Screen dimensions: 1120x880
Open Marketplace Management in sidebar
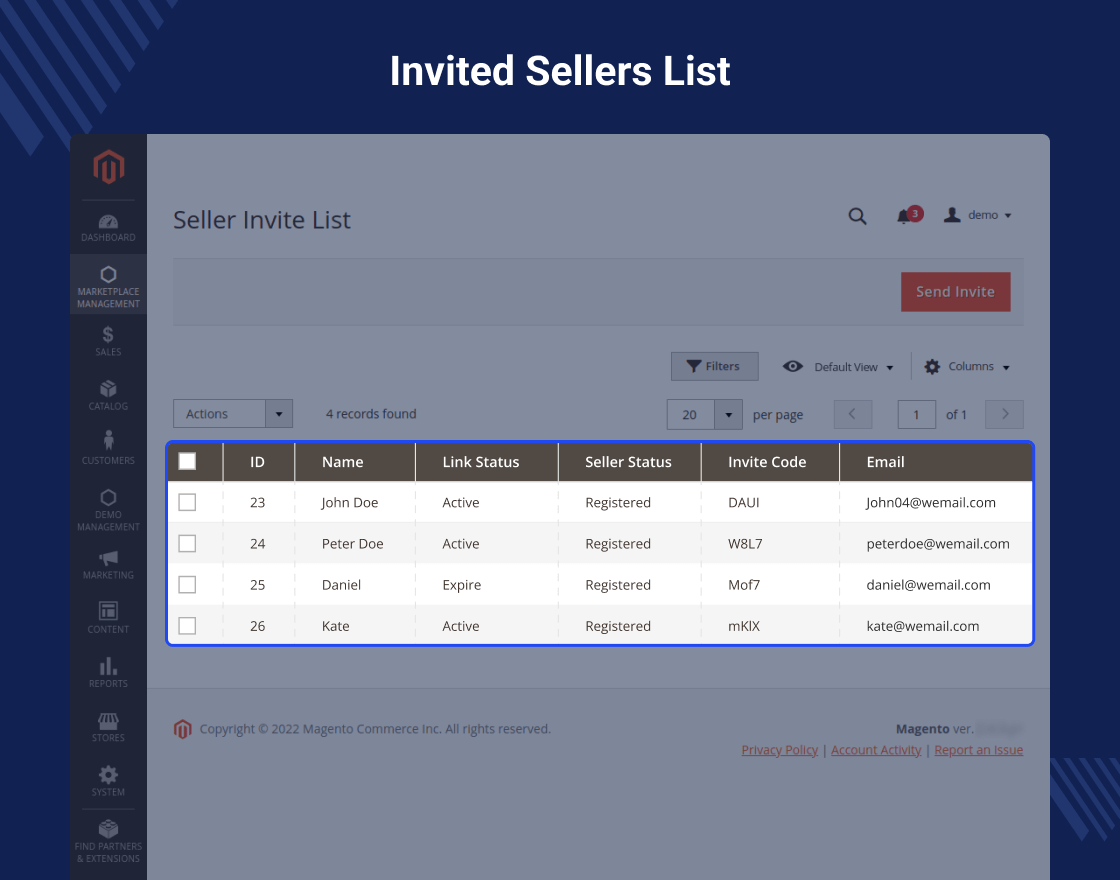point(109,286)
